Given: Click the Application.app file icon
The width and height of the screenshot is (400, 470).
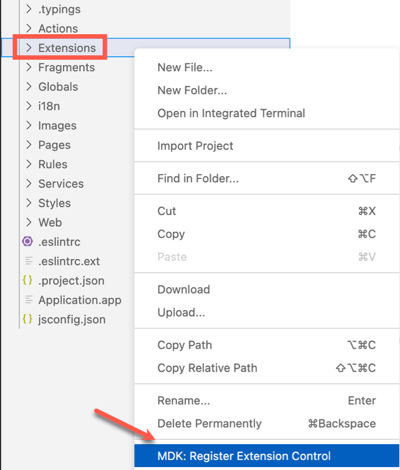Looking at the screenshot, I should pyautogui.click(x=29, y=300).
